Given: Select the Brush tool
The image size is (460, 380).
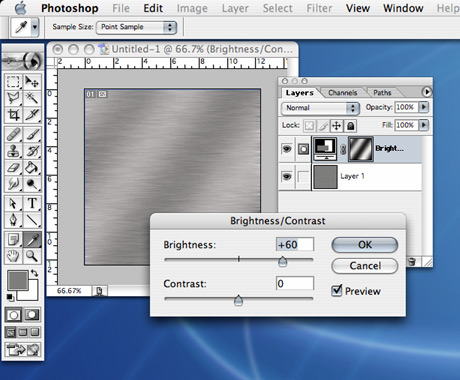Looking at the screenshot, I should click(32, 135).
